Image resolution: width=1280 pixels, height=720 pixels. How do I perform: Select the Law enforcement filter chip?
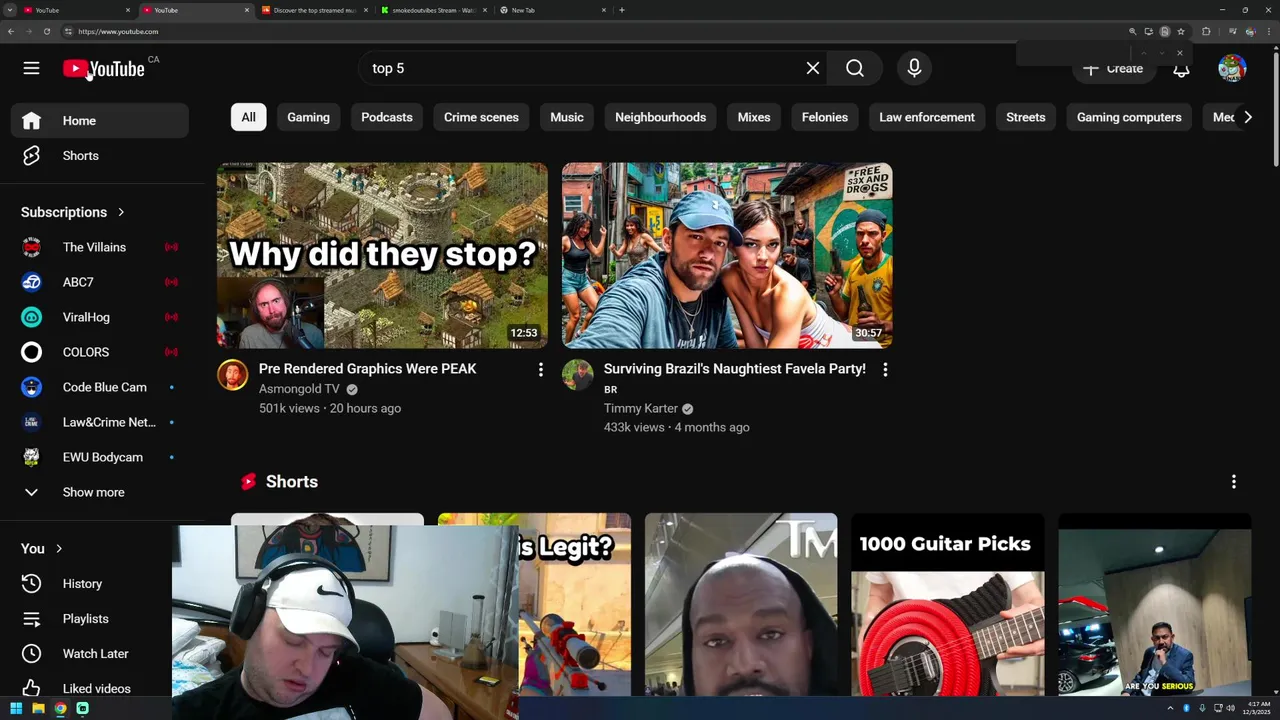pyautogui.click(x=927, y=117)
